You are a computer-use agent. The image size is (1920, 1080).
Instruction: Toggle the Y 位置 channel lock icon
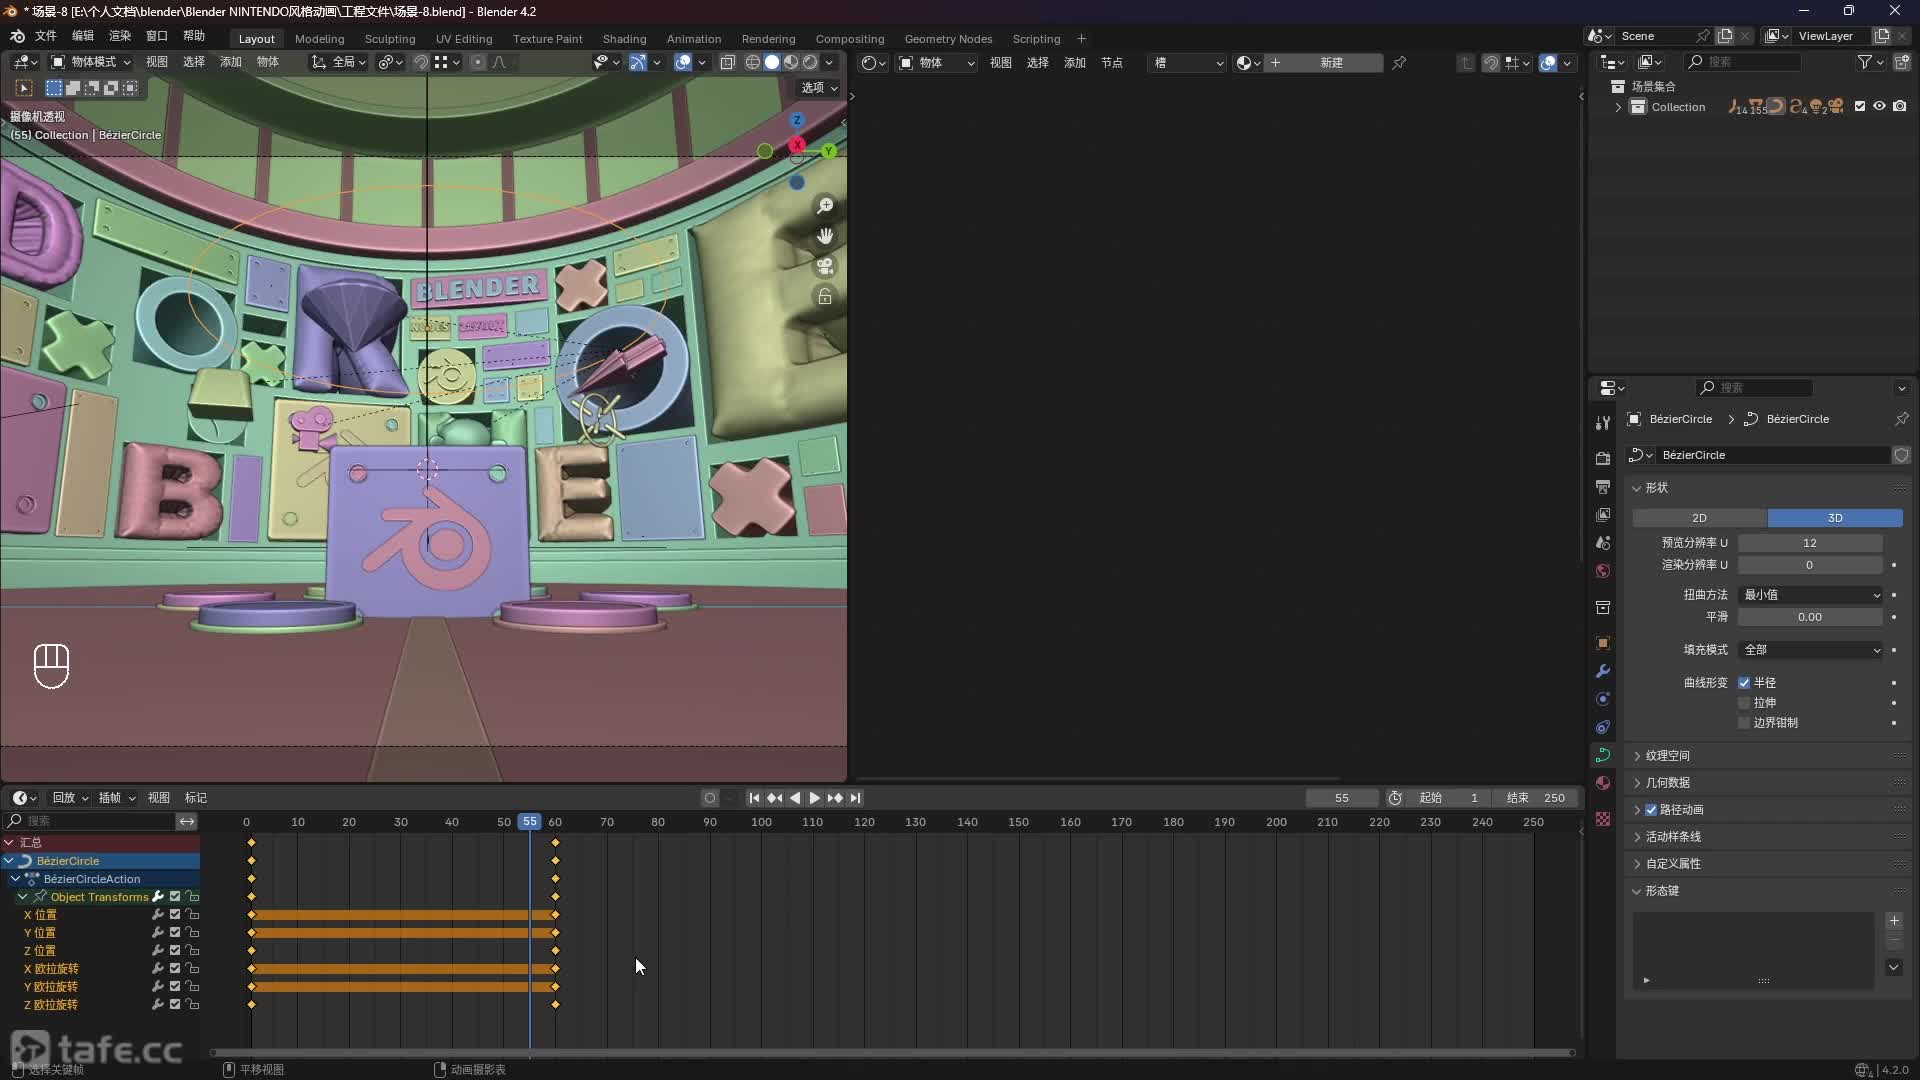point(192,932)
